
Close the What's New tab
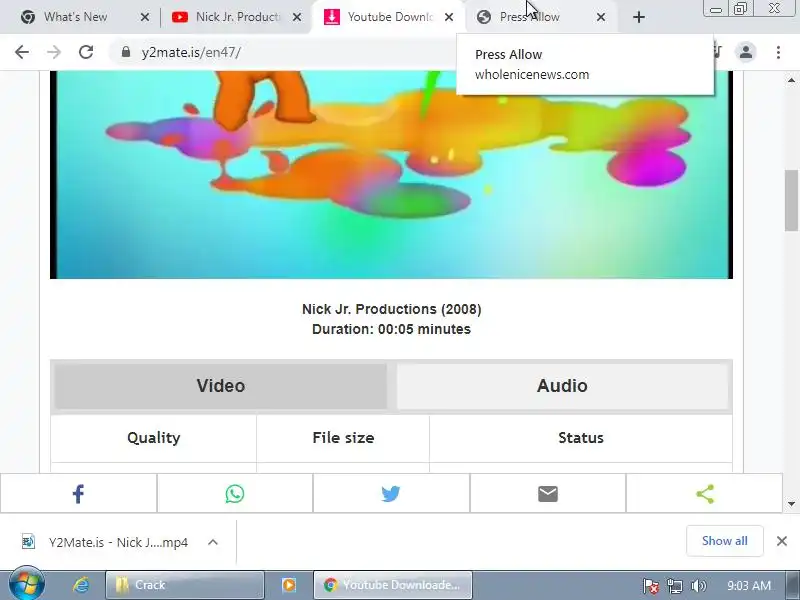tap(145, 17)
